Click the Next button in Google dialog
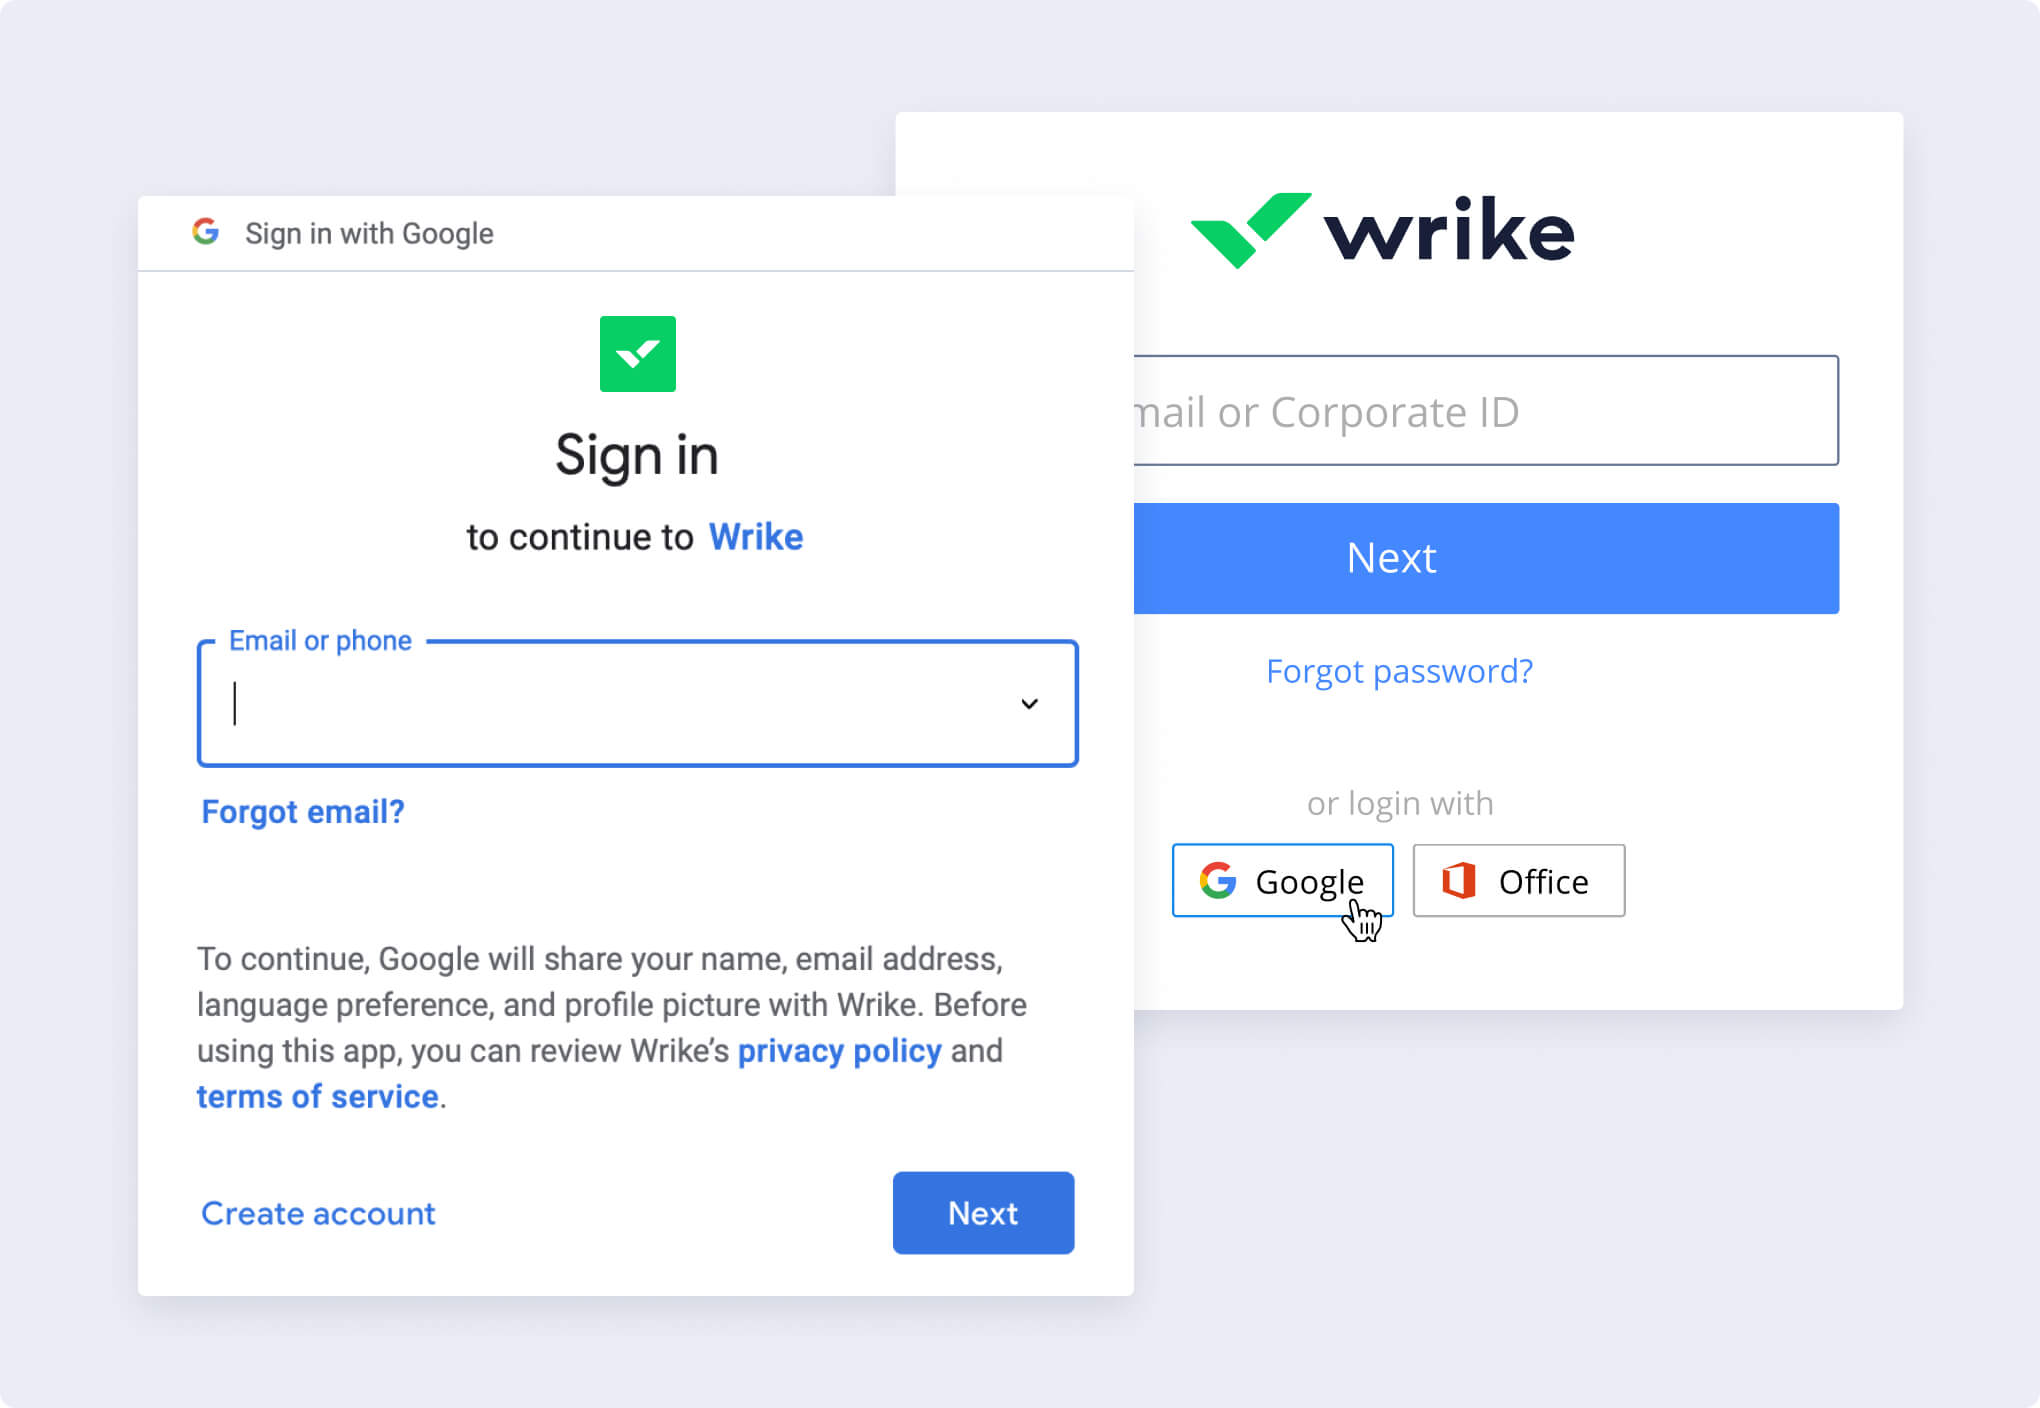 [983, 1213]
